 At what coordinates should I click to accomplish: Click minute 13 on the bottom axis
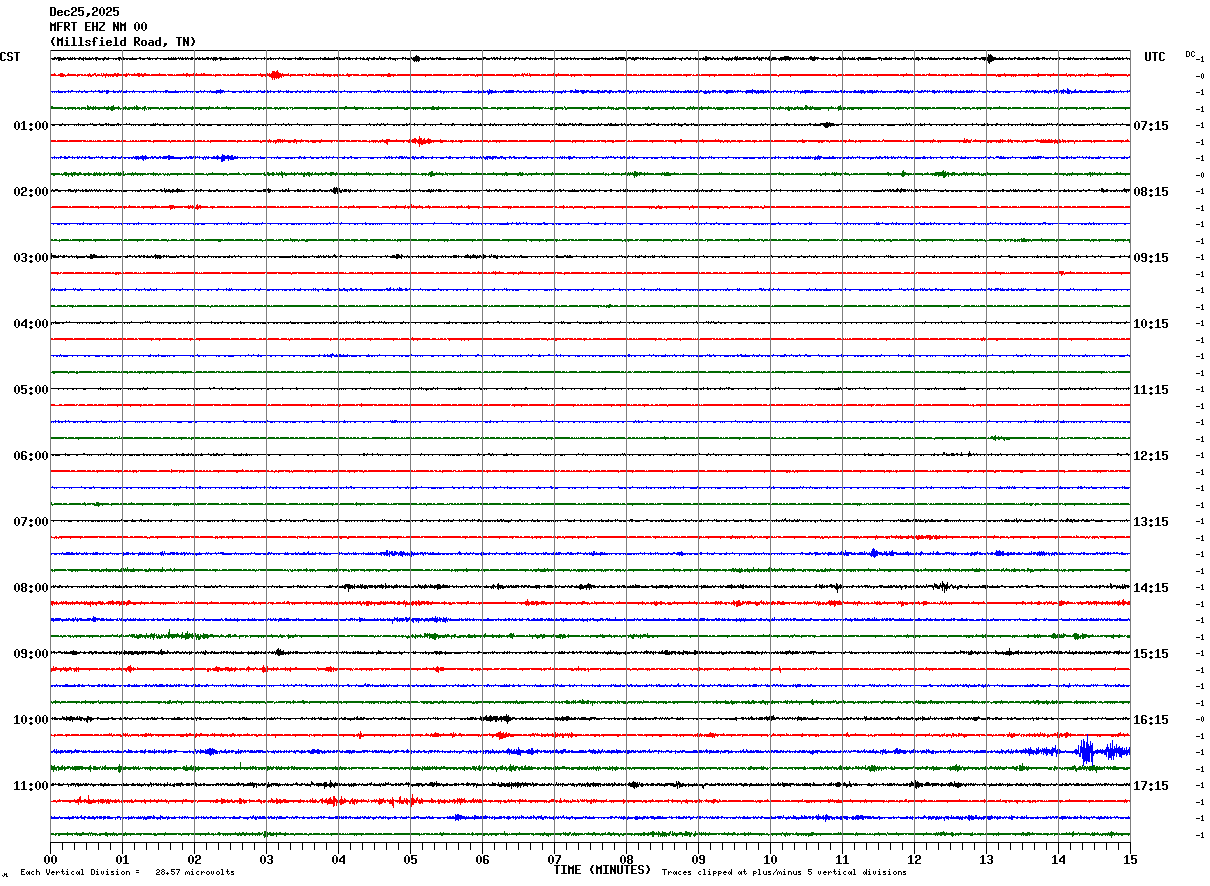(x=986, y=859)
